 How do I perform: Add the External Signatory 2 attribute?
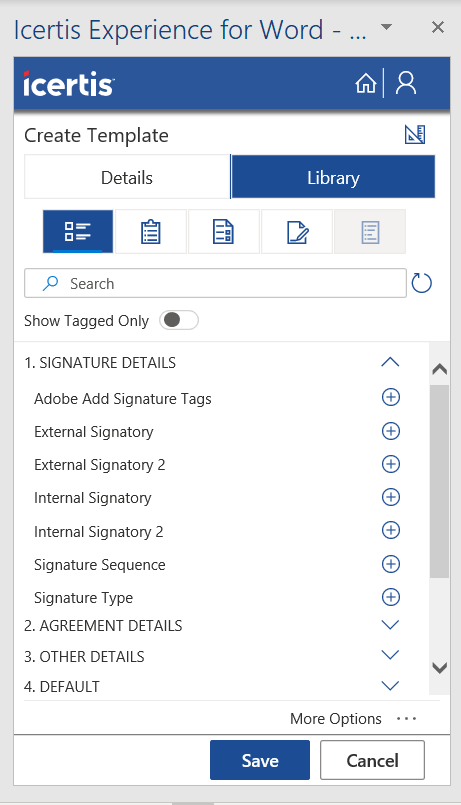[391, 464]
